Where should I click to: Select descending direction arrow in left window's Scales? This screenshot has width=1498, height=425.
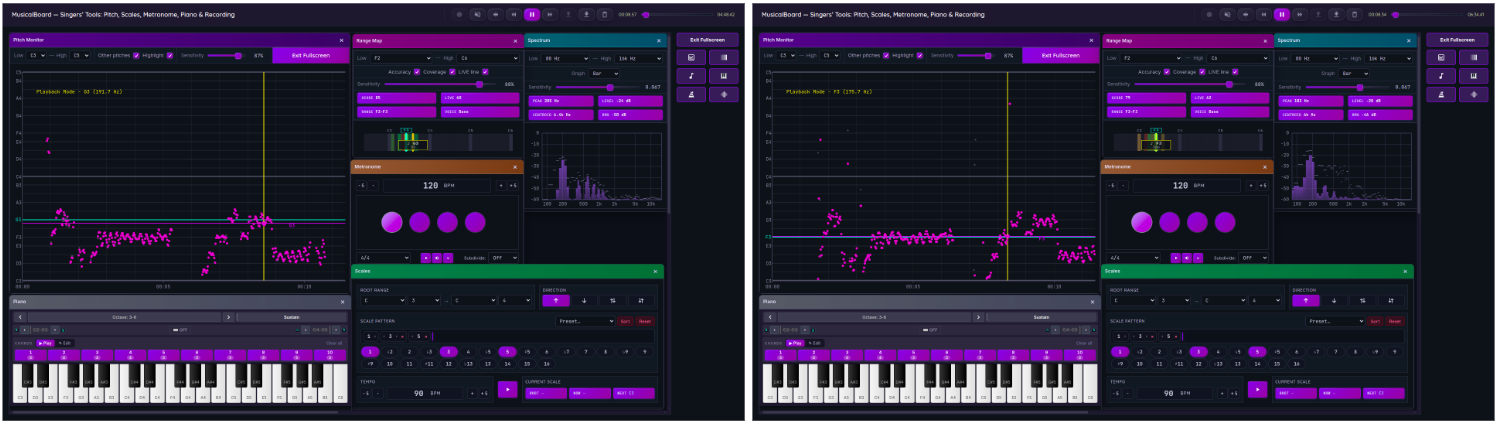coord(584,300)
